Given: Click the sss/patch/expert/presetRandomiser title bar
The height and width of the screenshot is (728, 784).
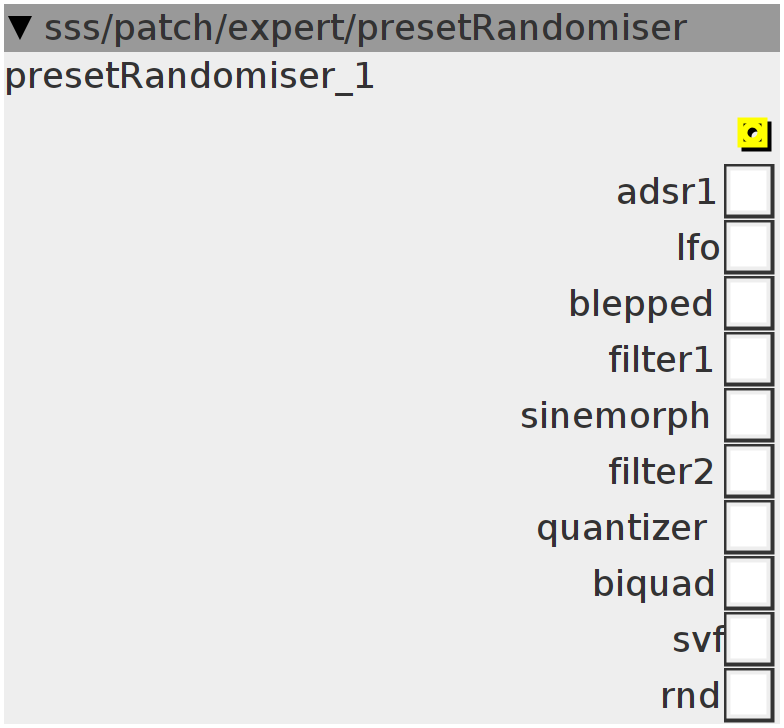Looking at the screenshot, I should pyautogui.click(x=392, y=28).
